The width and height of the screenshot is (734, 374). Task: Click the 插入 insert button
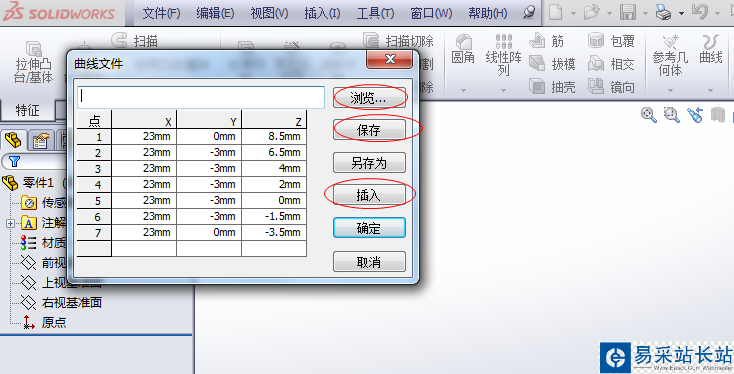click(369, 195)
